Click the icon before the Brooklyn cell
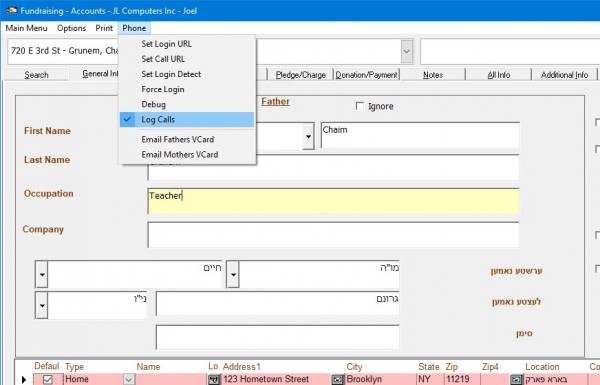Viewport: 600px width, 385px height. coord(337,379)
